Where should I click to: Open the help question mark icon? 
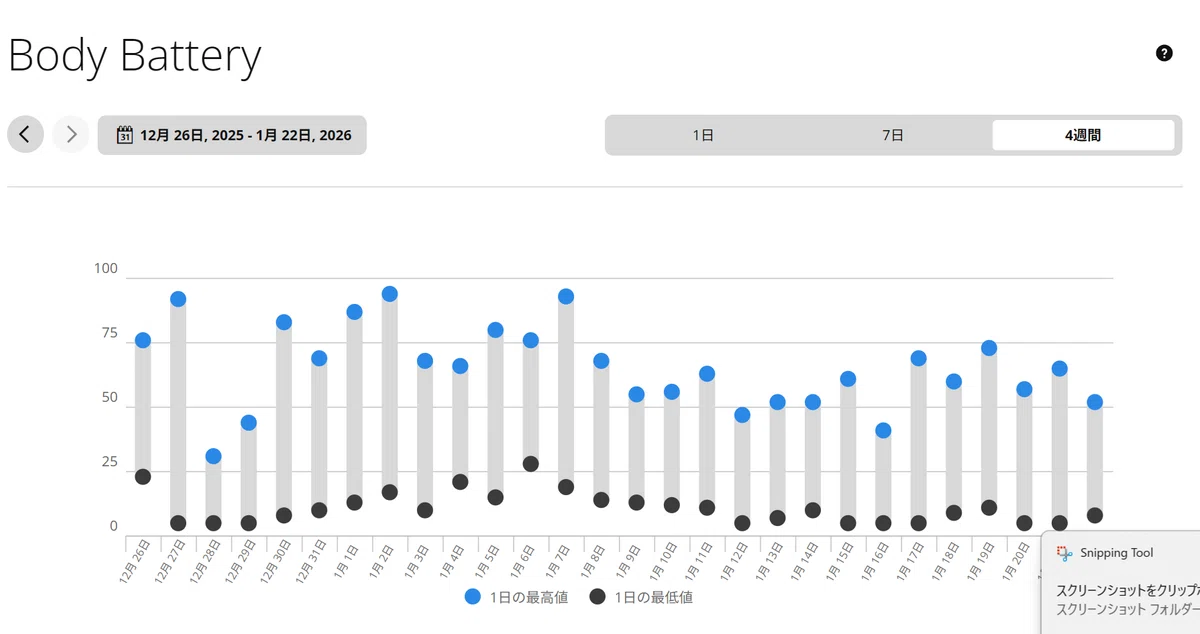click(1164, 53)
